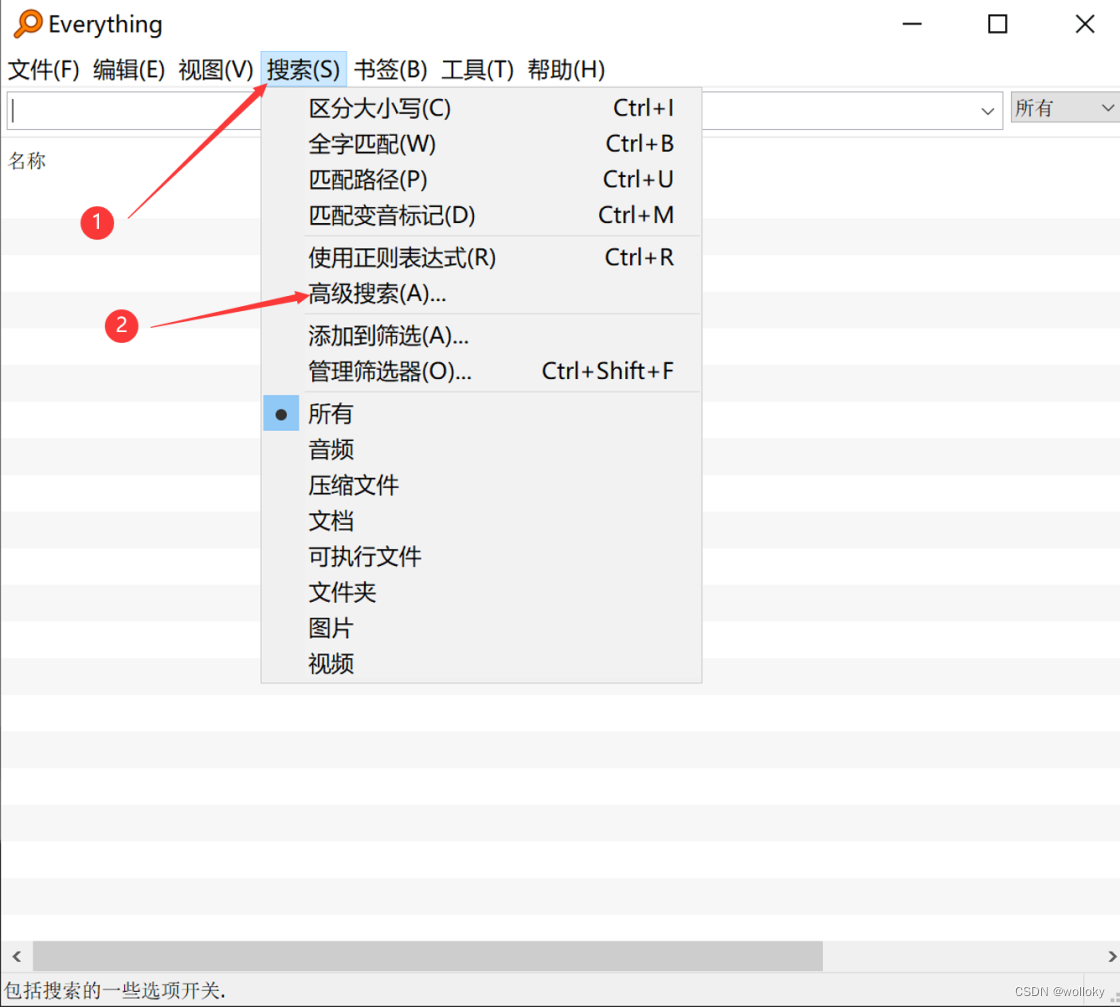Click the horizontal scrollbar right arrow
1120x1008 pixels.
[1111, 956]
